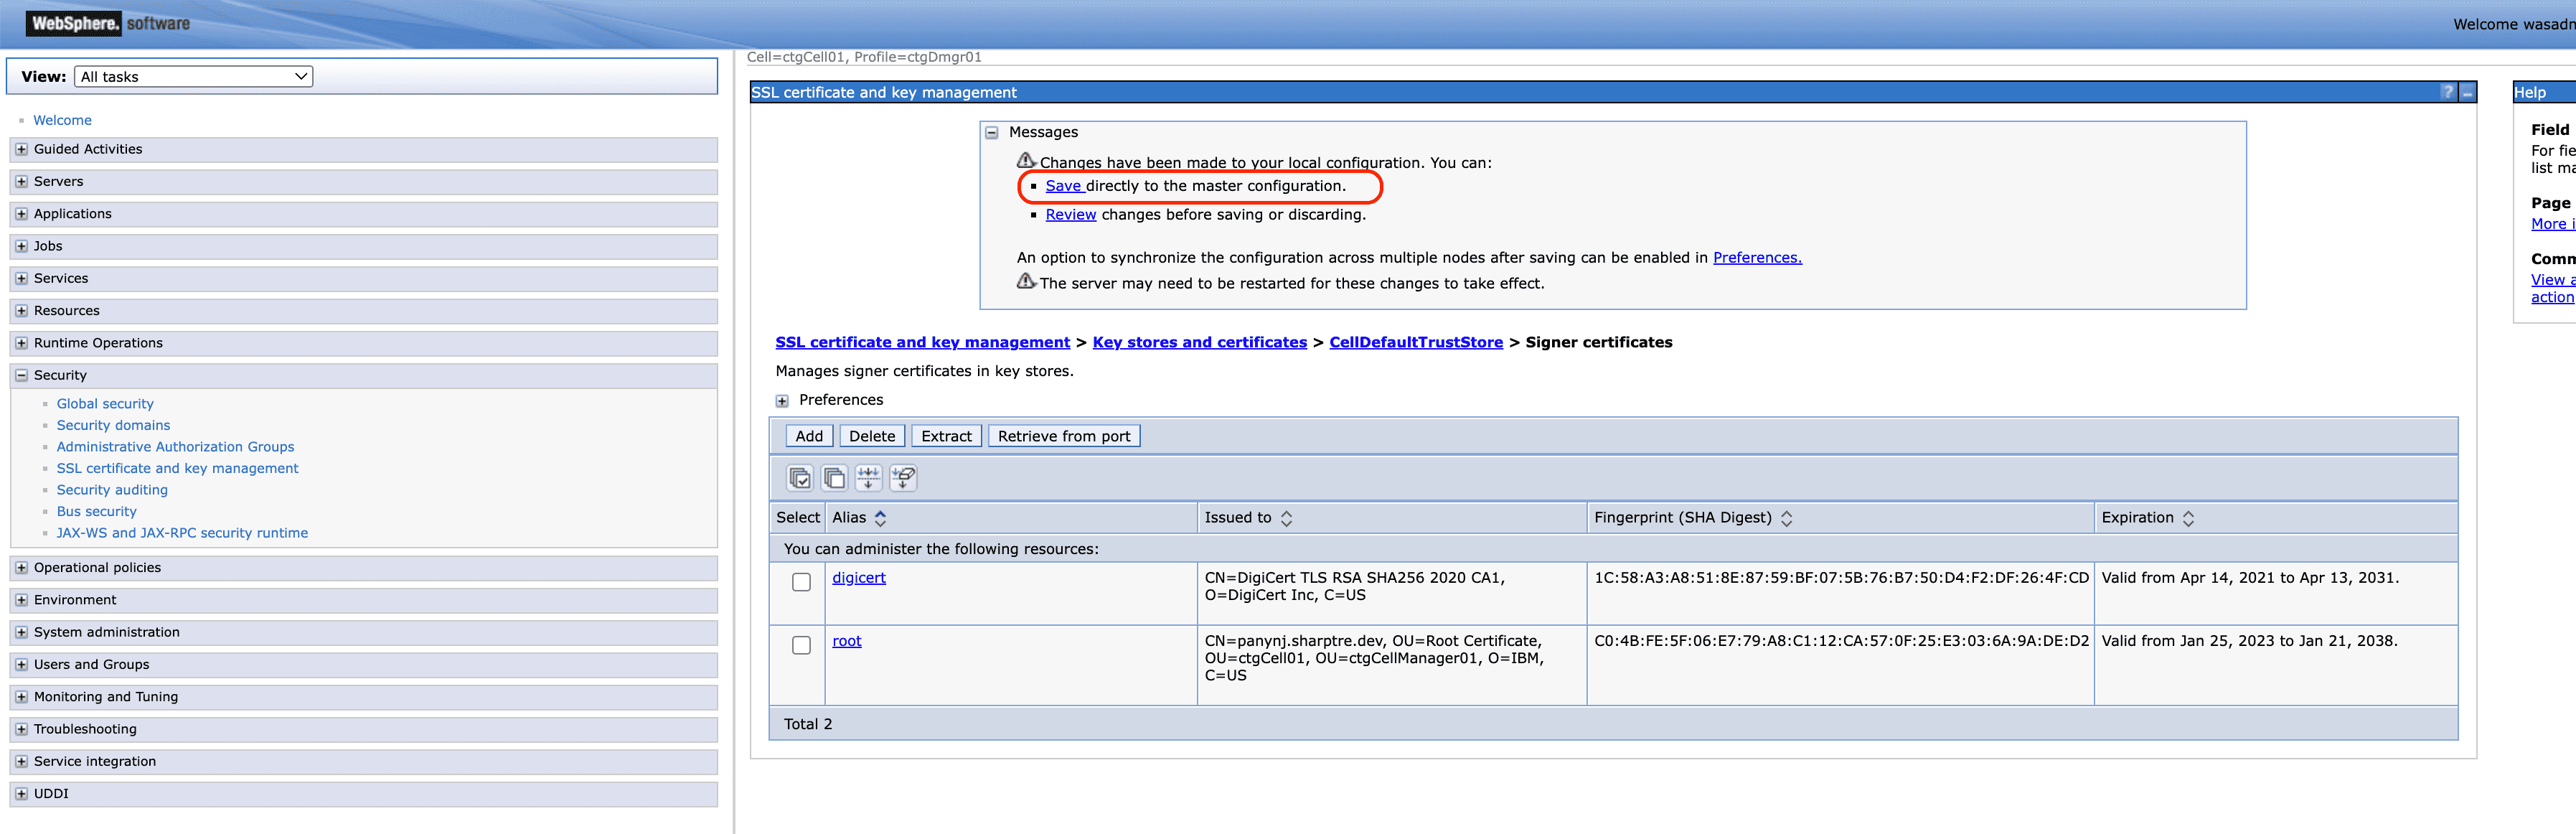
Task: Open the Preferences link in messages
Action: coord(1757,258)
